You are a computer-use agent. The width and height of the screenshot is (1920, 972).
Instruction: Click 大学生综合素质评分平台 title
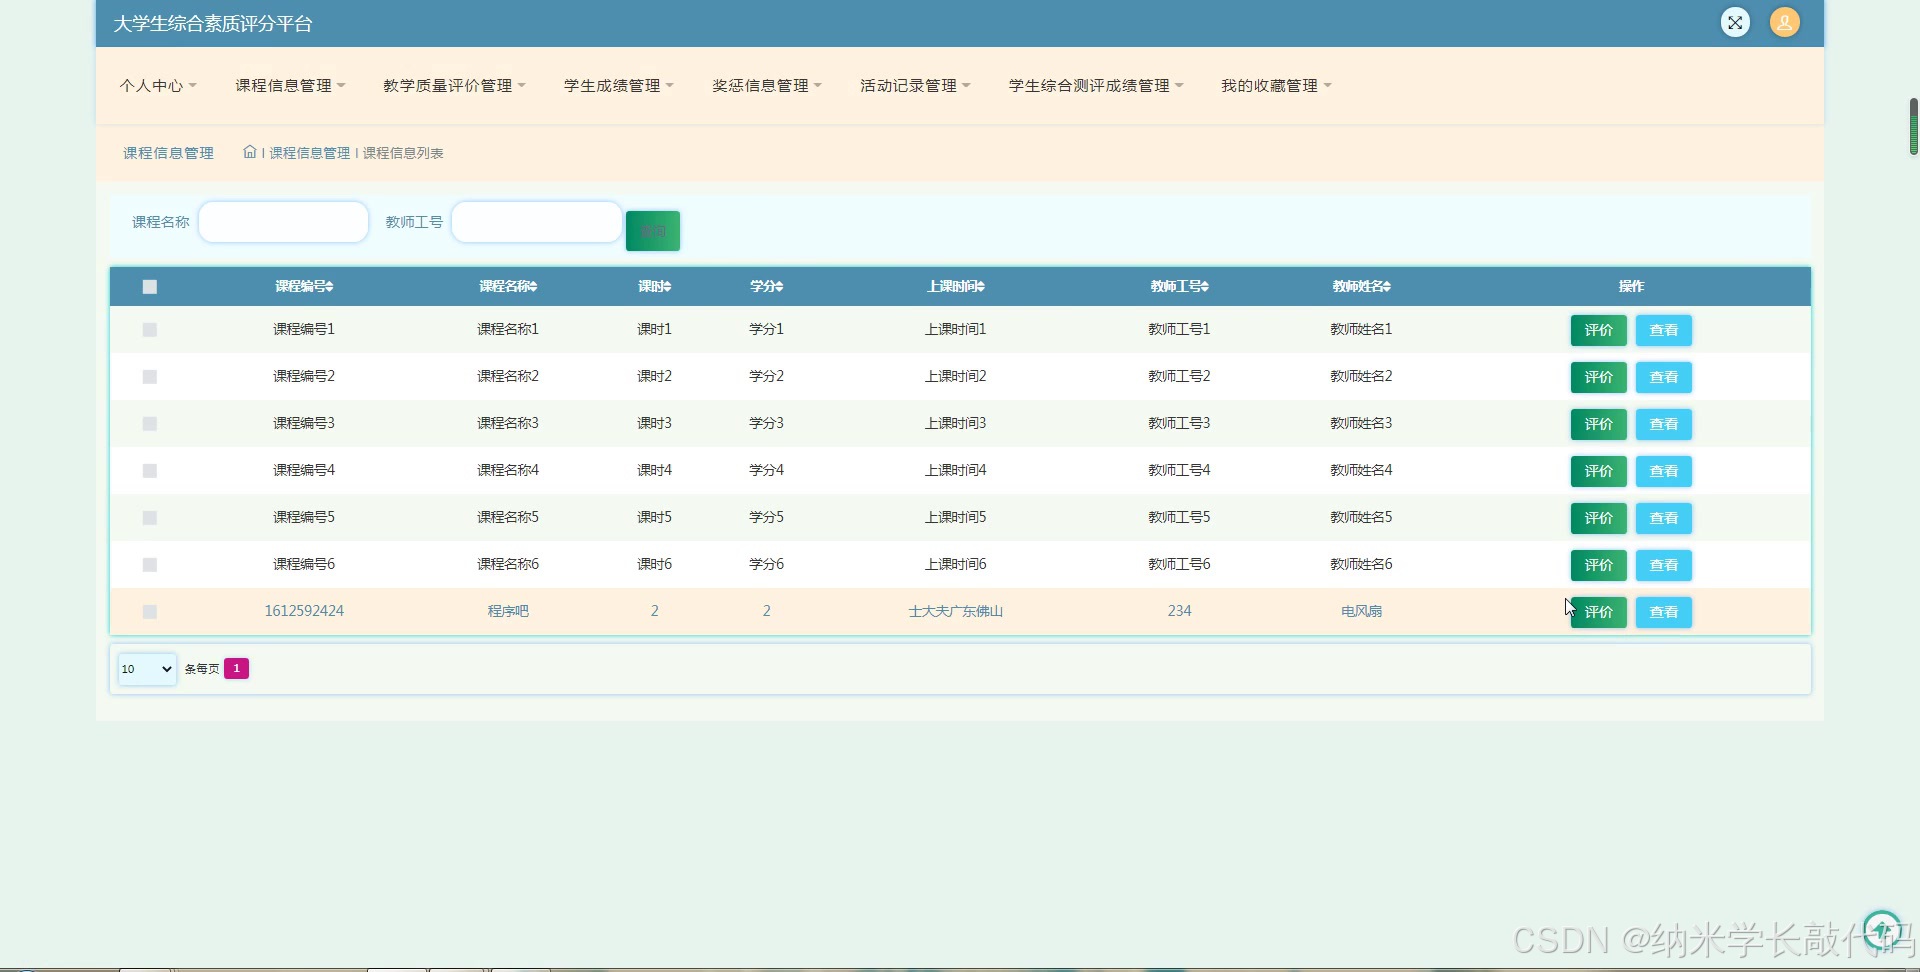tap(213, 24)
